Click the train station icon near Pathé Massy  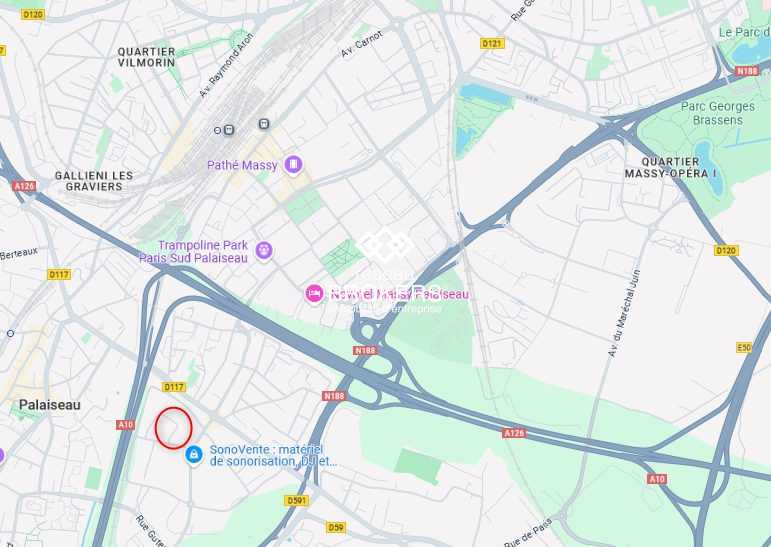(229, 130)
